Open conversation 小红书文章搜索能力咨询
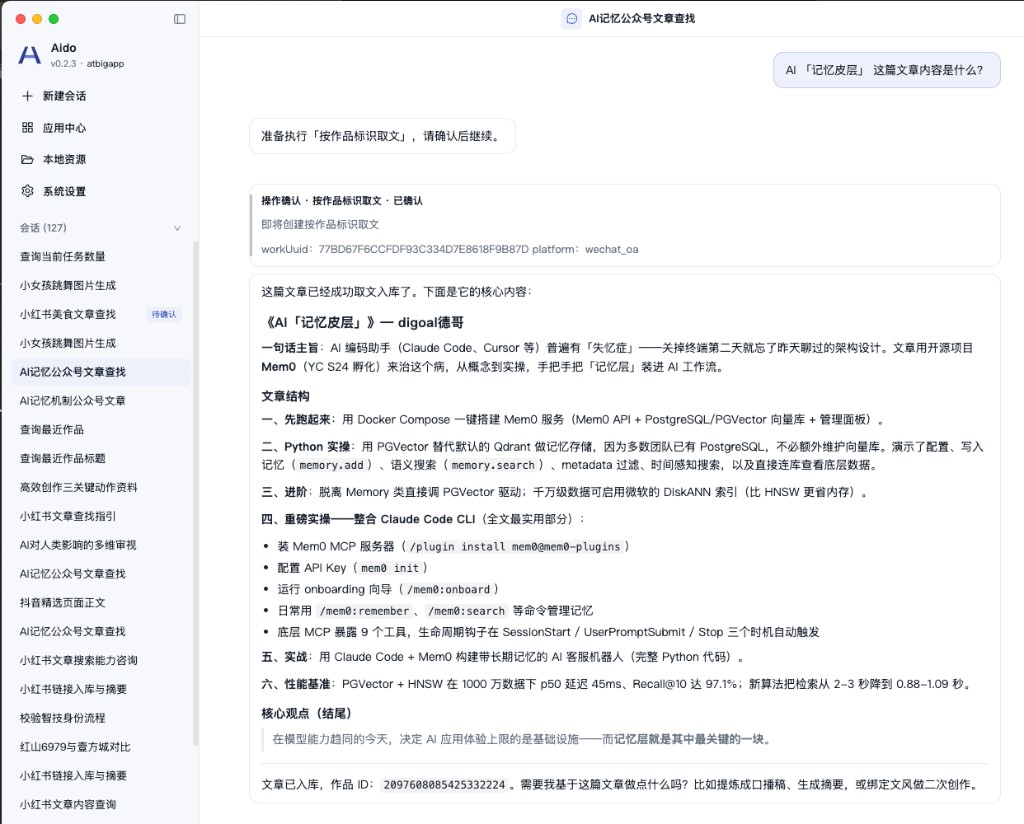This screenshot has height=824, width=1024. pos(101,660)
